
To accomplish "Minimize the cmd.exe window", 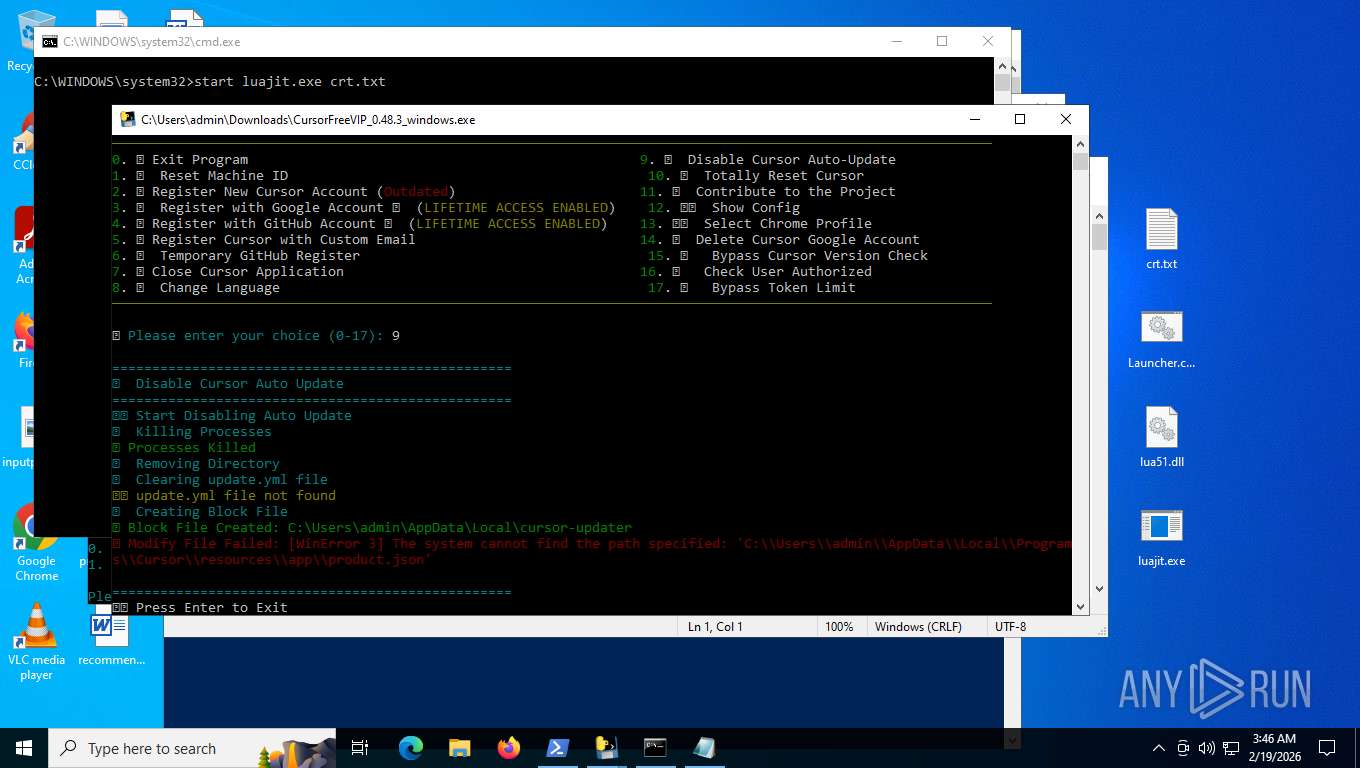I will point(896,42).
